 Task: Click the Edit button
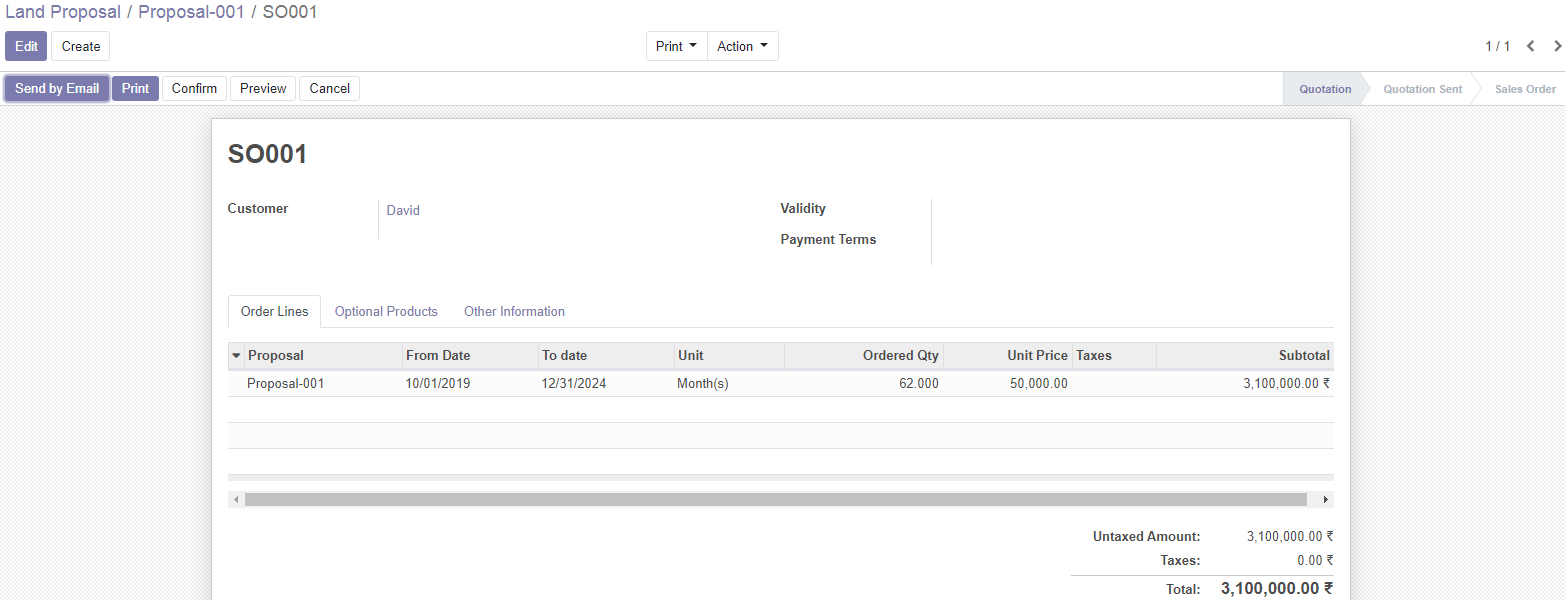click(x=26, y=46)
